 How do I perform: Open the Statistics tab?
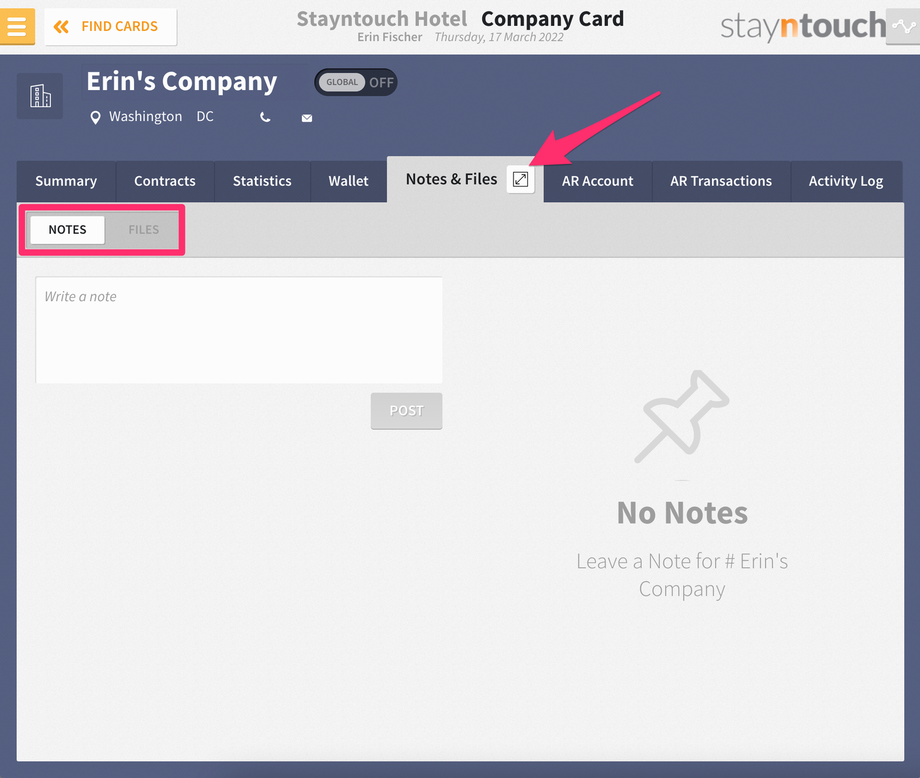pos(262,181)
